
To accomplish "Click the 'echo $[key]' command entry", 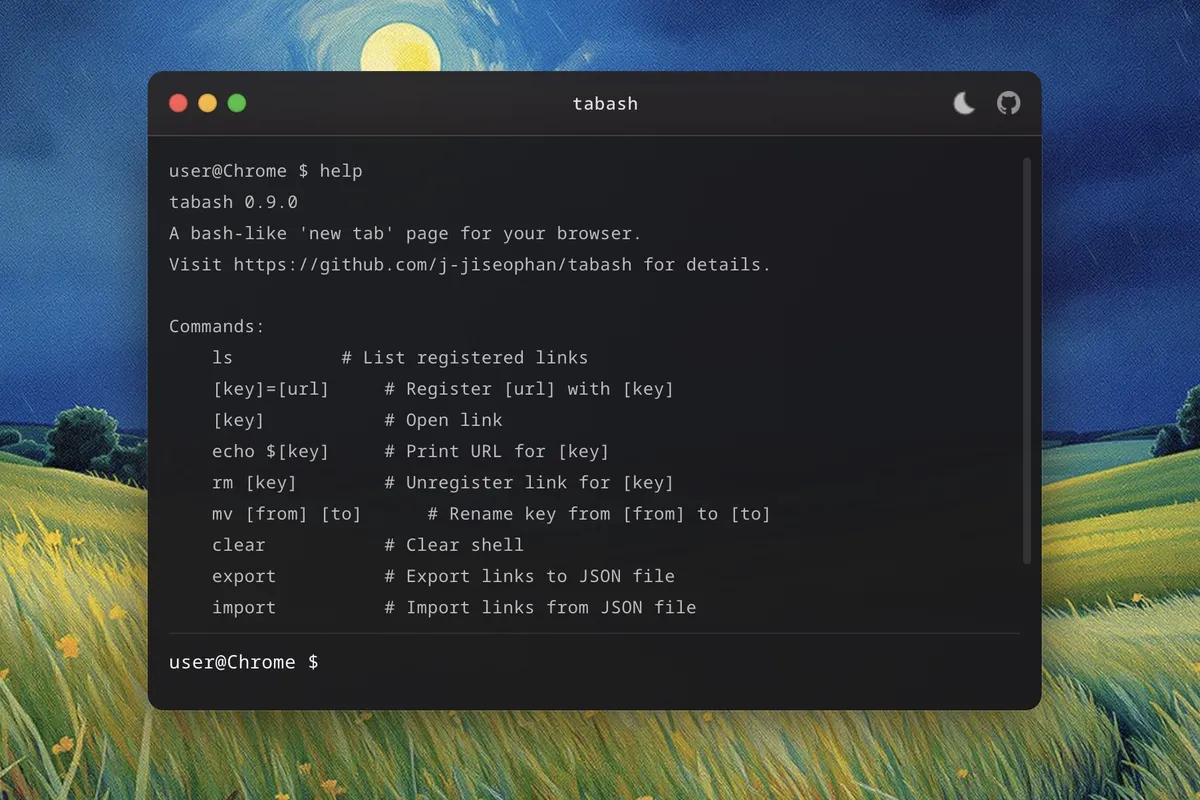I will (x=270, y=452).
